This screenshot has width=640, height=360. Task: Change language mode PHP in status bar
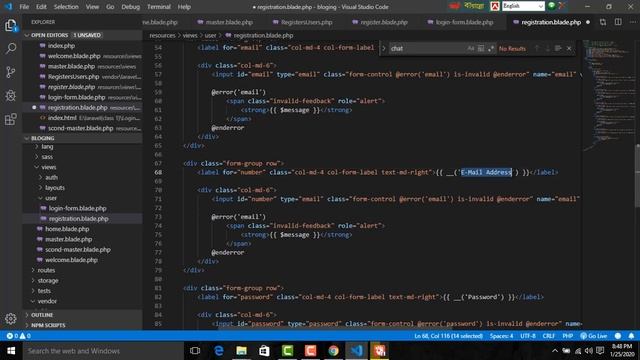(x=567, y=336)
